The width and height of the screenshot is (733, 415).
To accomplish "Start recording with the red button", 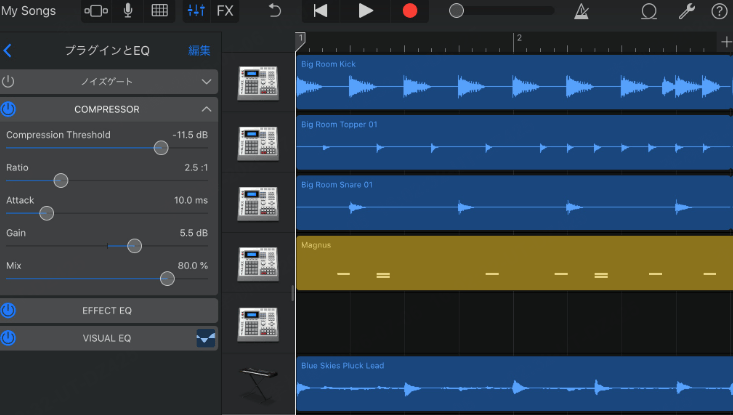I will [x=410, y=11].
